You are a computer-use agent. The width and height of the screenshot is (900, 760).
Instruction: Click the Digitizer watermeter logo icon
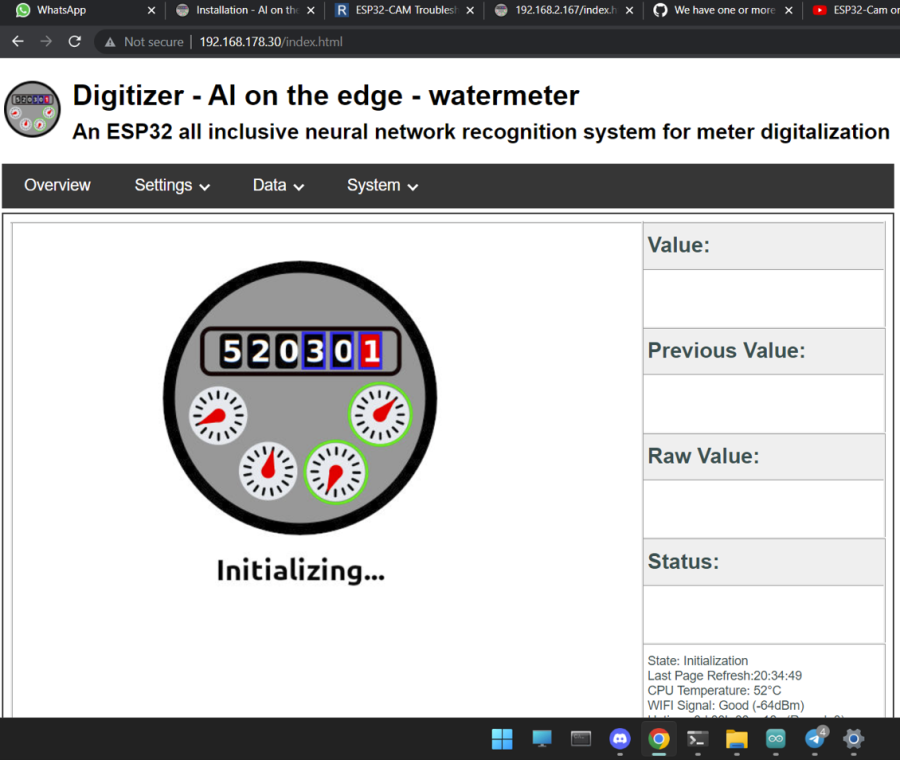point(33,109)
